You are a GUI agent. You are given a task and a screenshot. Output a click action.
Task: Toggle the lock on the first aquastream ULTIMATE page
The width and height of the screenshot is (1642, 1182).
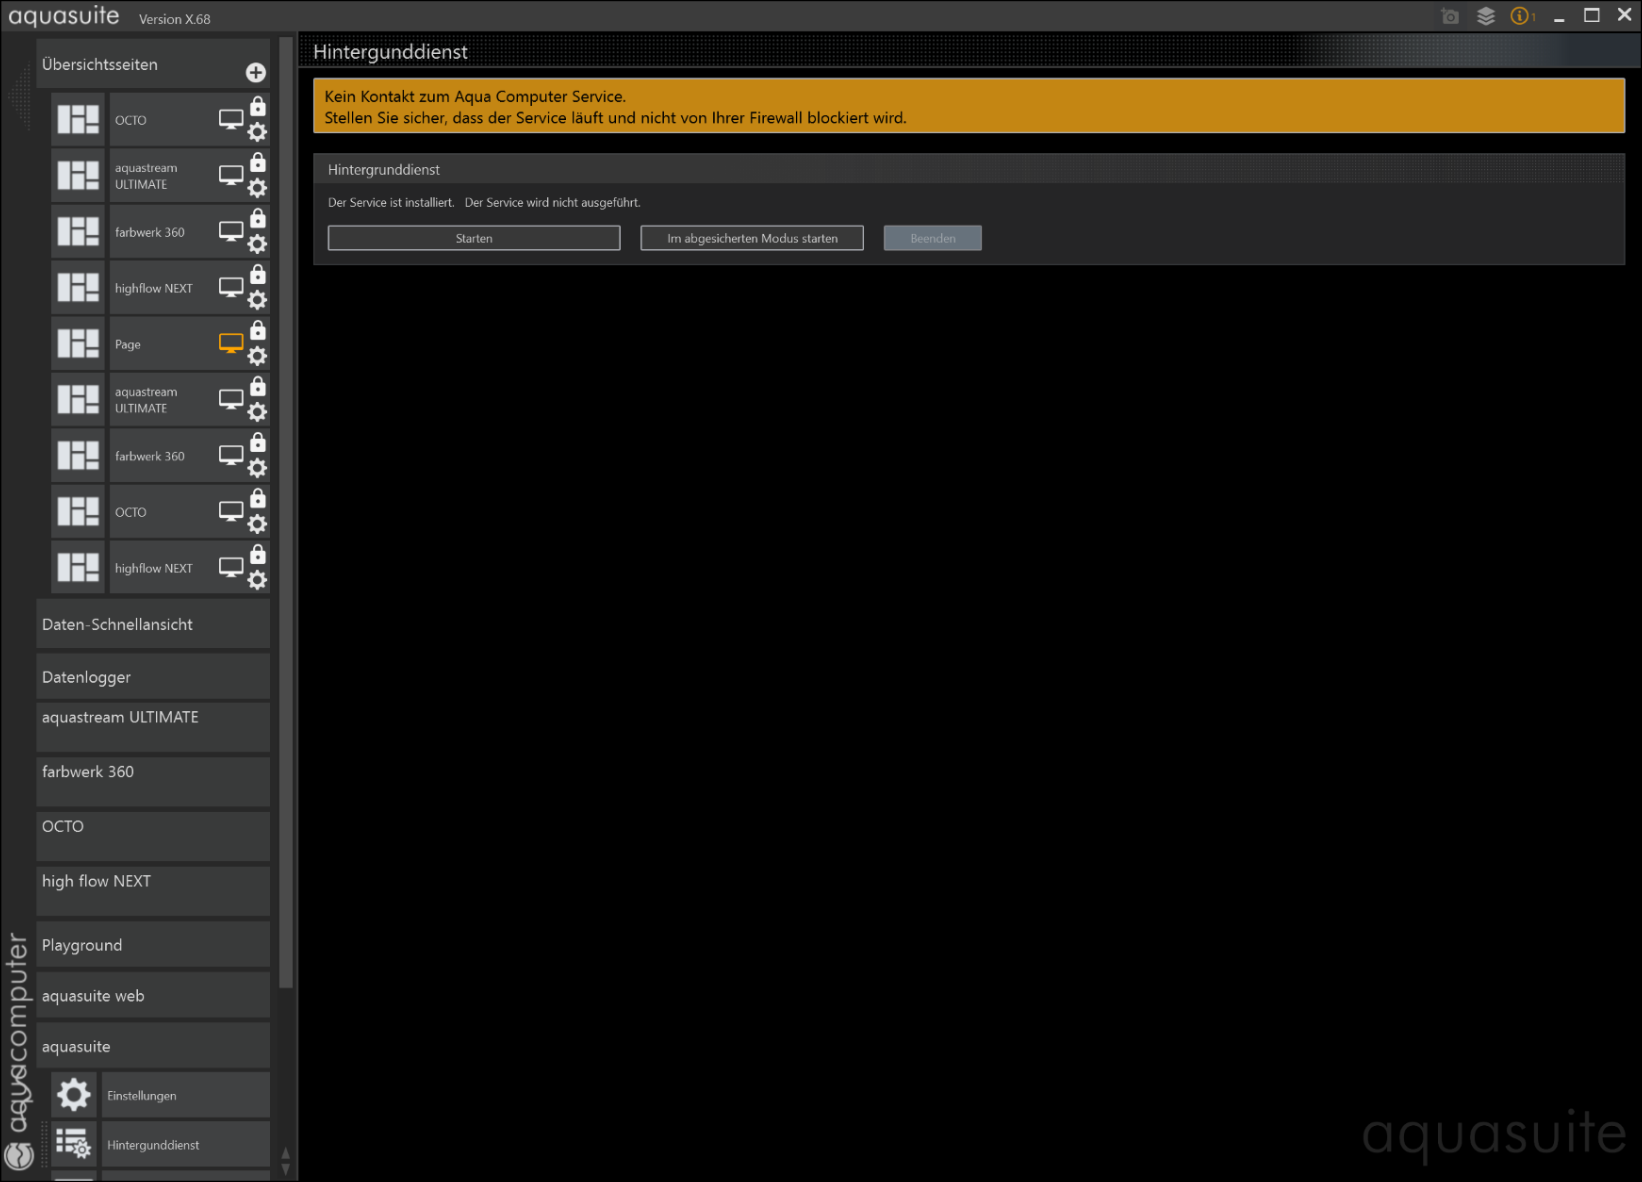pos(258,162)
